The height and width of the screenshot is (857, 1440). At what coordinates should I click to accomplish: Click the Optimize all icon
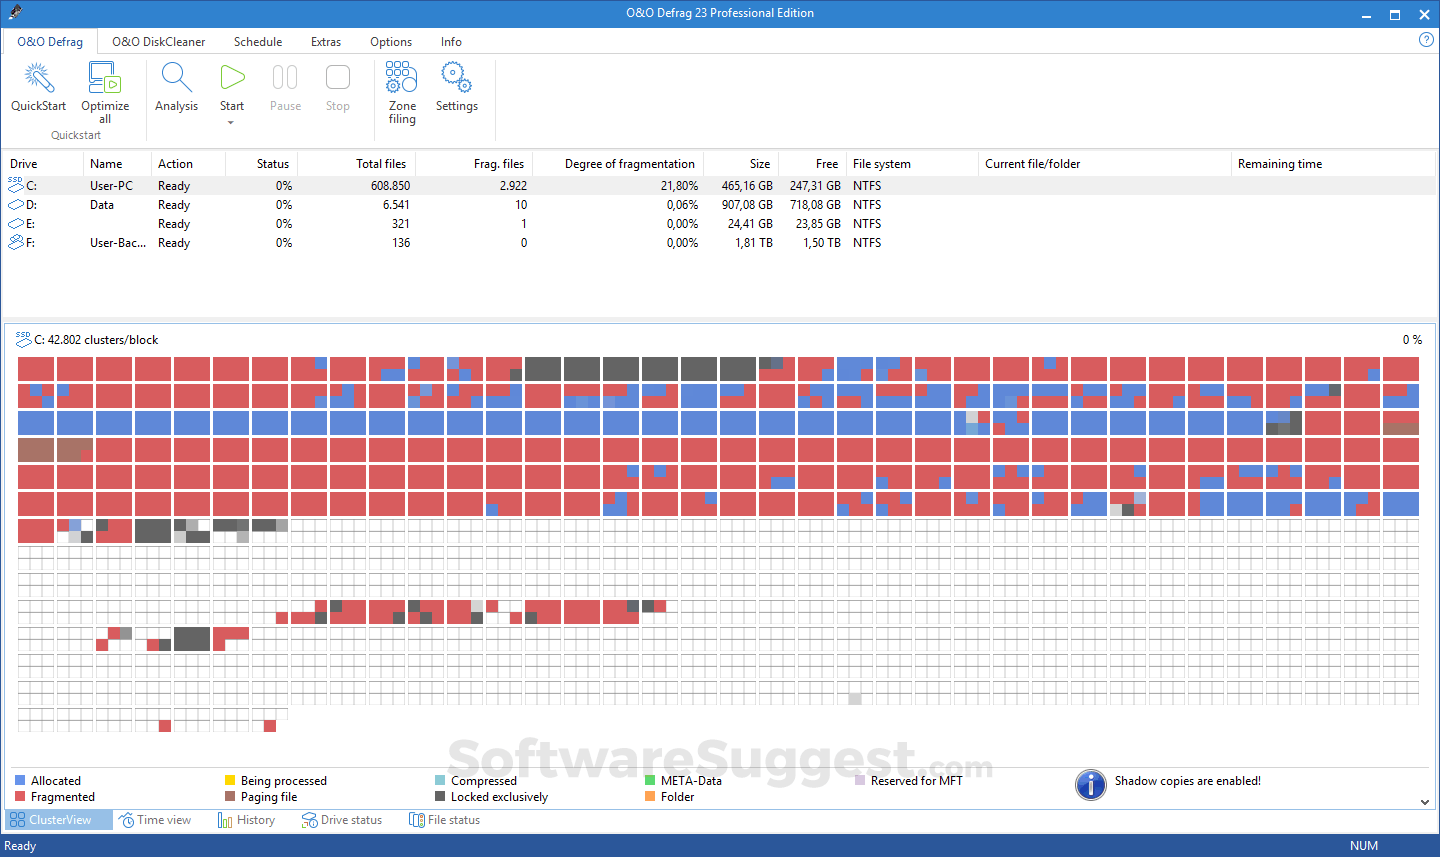(x=104, y=77)
